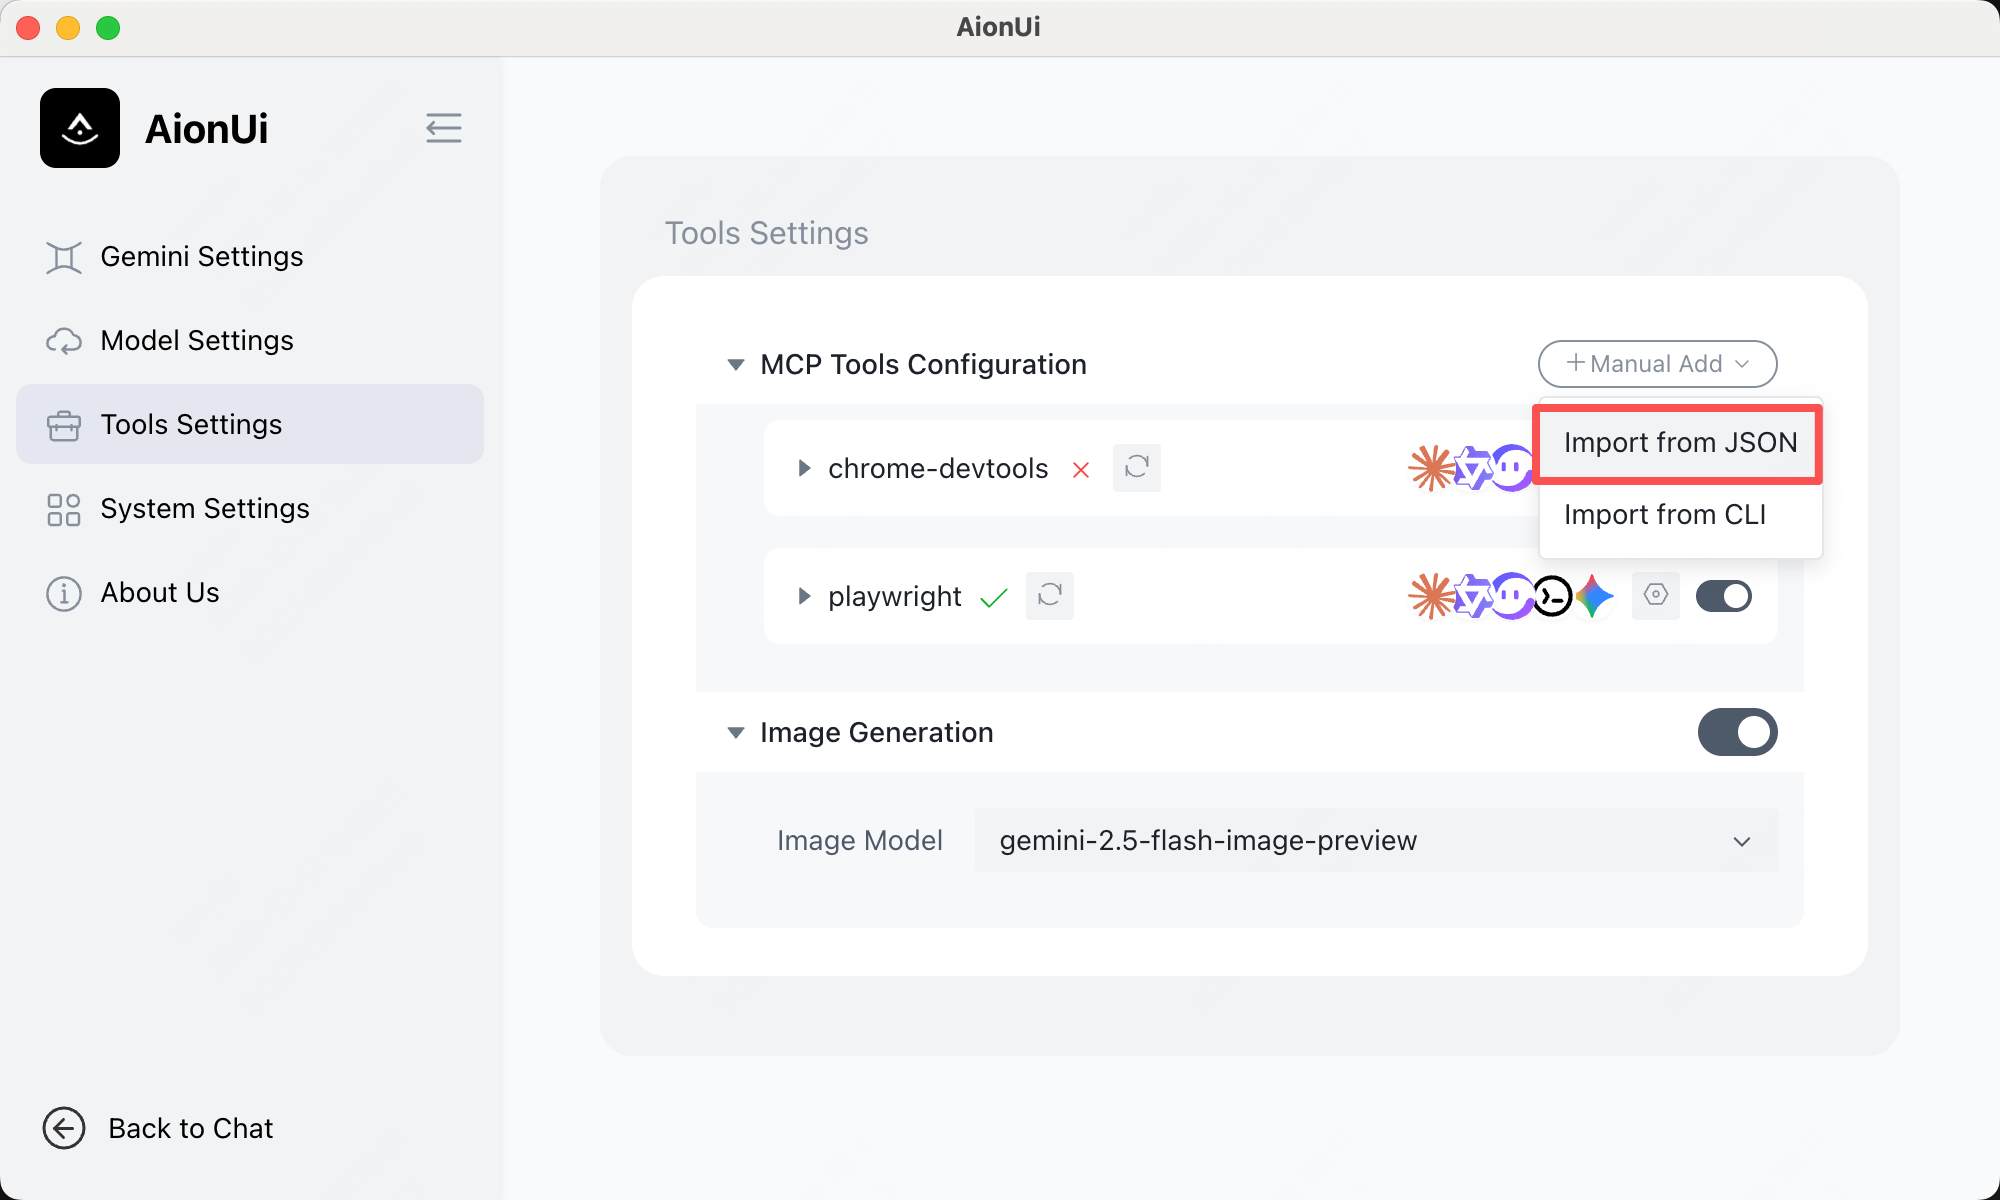Click the purple smiley icon in chrome-devtools row
The width and height of the screenshot is (2000, 1200).
pos(1514,468)
